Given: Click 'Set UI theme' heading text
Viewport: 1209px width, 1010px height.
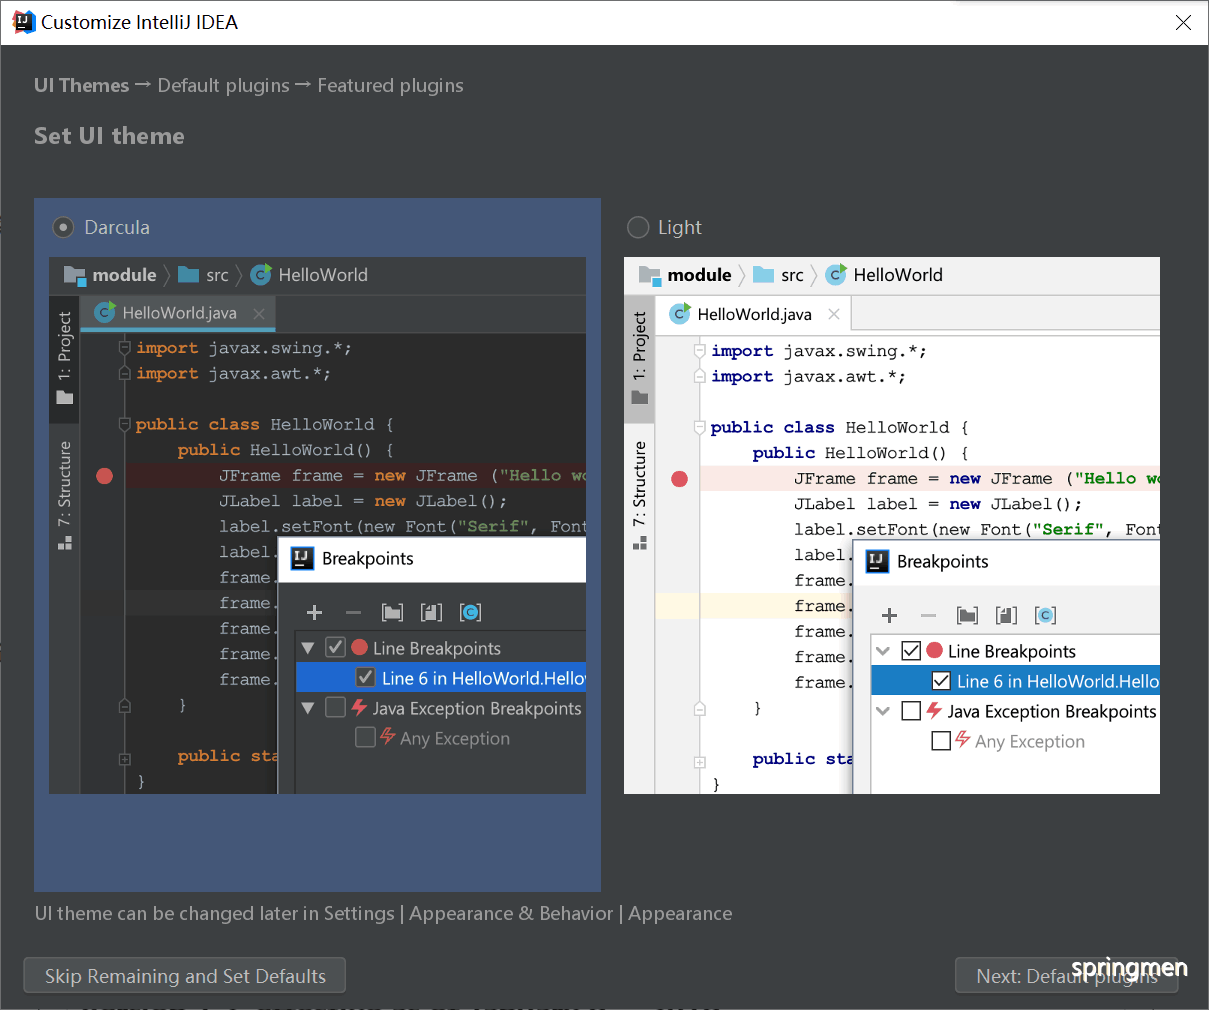Looking at the screenshot, I should click(x=109, y=136).
